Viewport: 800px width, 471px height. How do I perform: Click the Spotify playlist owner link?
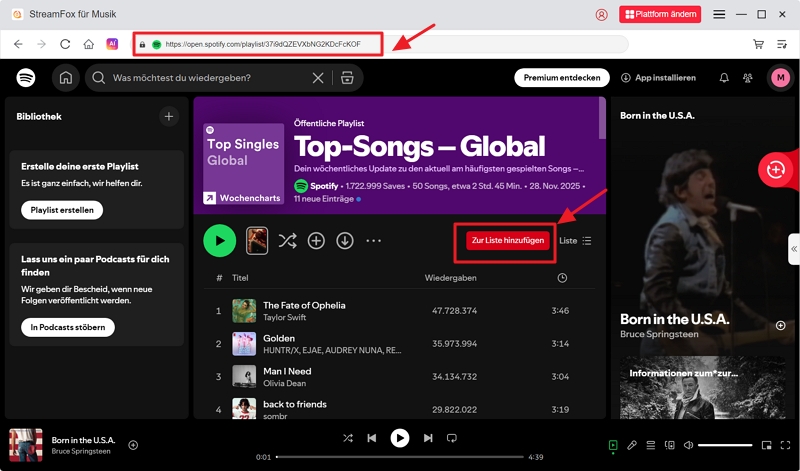[x=324, y=186]
